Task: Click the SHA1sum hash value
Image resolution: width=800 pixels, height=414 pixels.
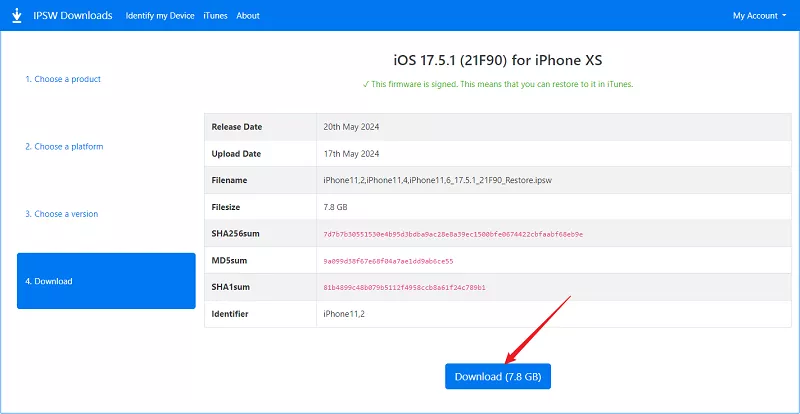Action: tap(404, 288)
